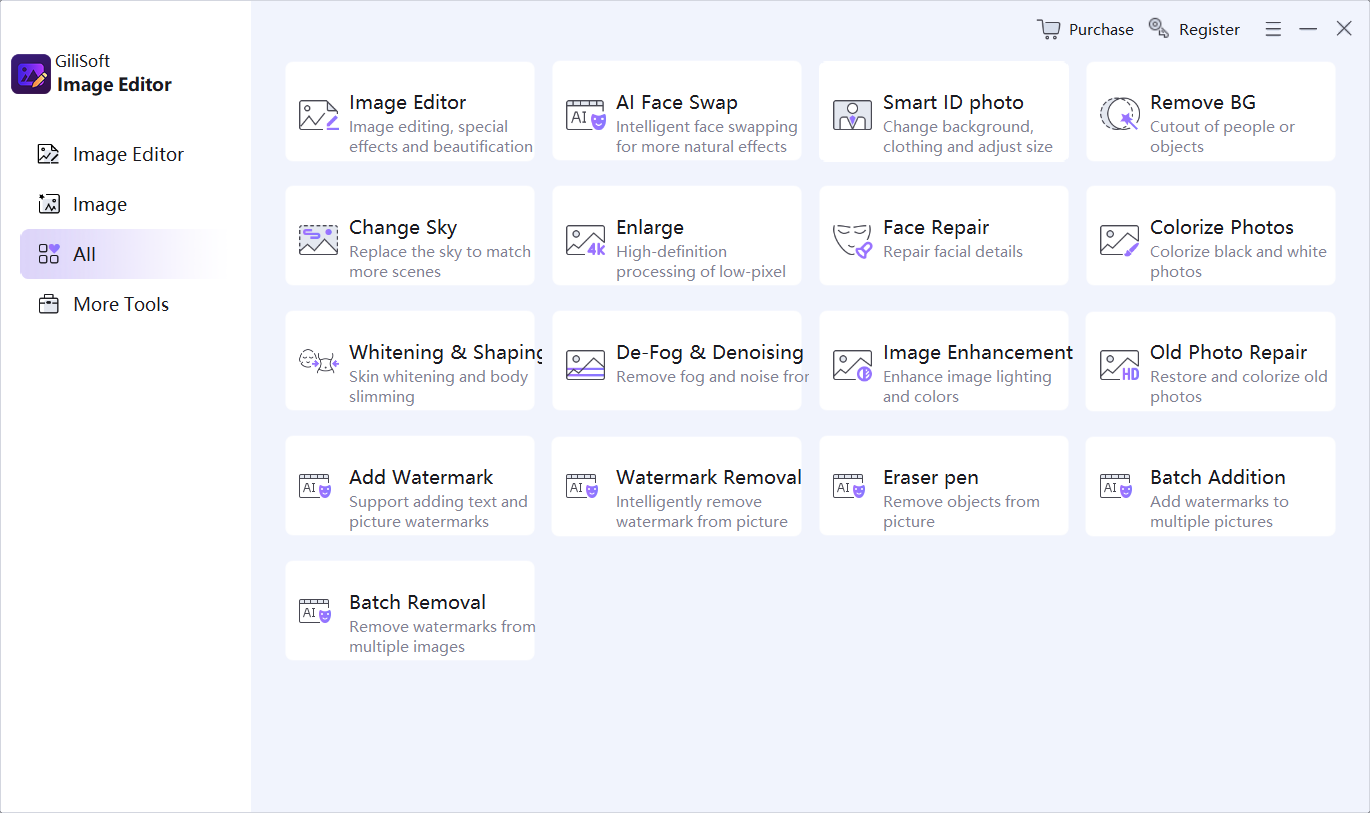Viewport: 1370px width, 813px height.
Task: Open the Purchase link
Action: coord(1101,30)
